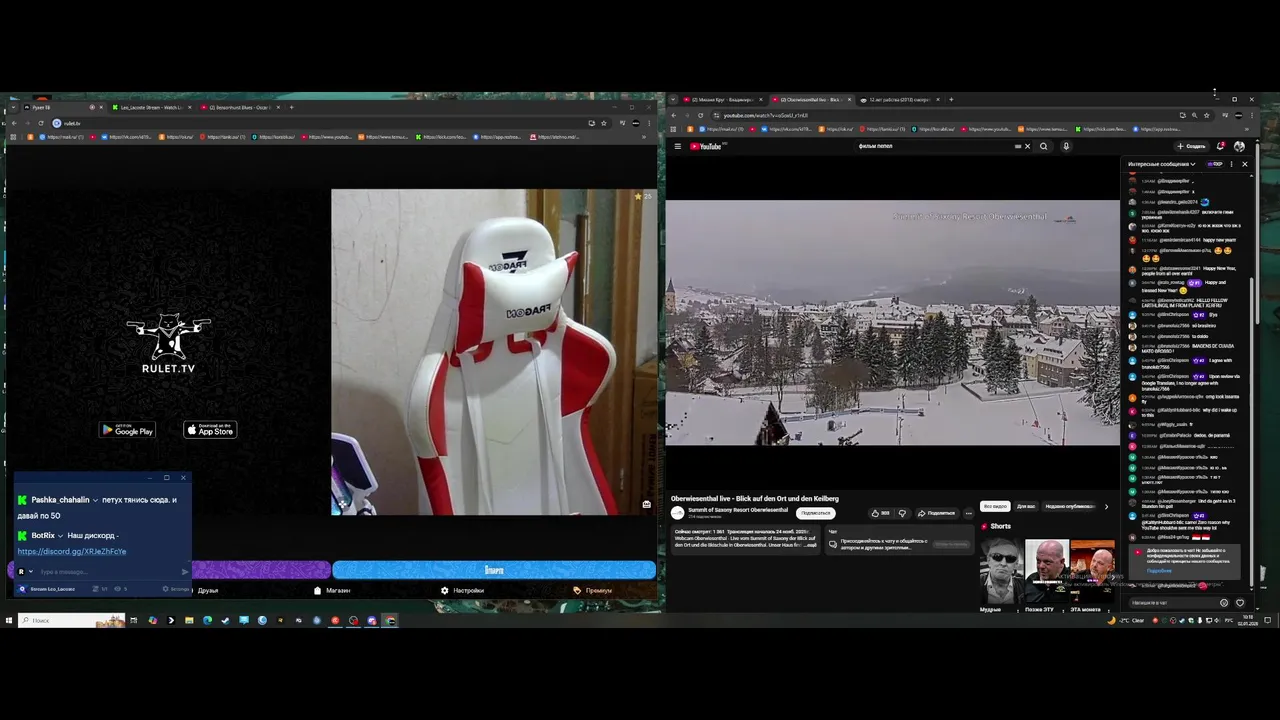Reload the rulet.tv page

pyautogui.click(x=40, y=123)
